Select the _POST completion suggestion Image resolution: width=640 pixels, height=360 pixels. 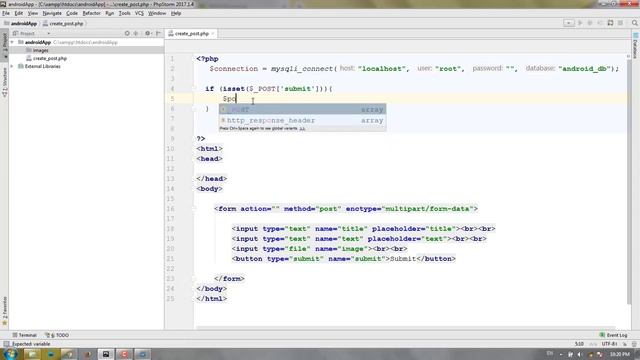click(x=302, y=109)
